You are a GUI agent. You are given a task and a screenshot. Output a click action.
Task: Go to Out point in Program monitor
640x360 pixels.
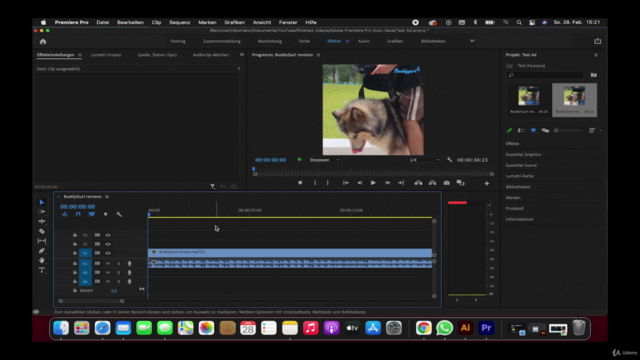(x=401, y=183)
